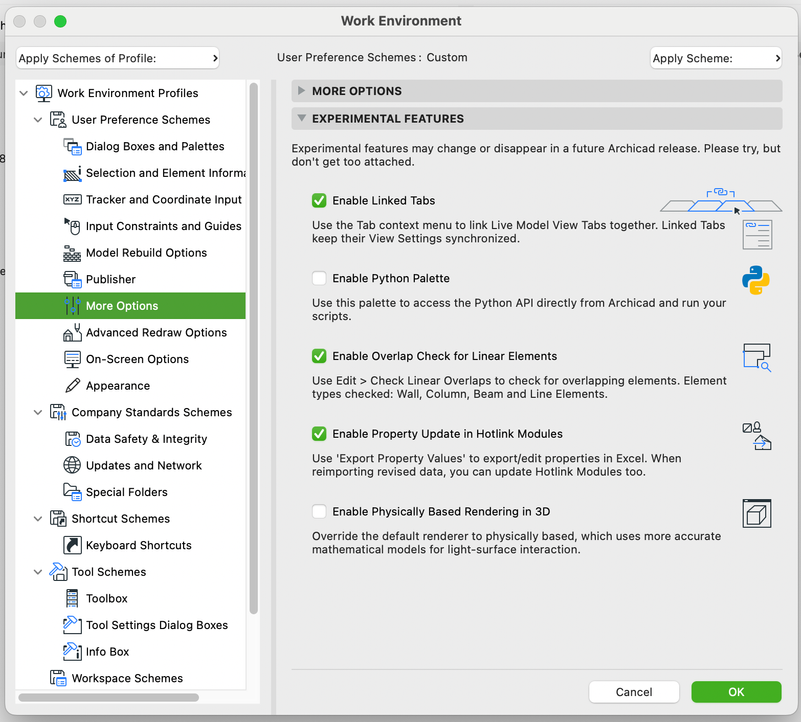
Task: Open the Apply Schemes of Profile menu
Action: (117, 58)
